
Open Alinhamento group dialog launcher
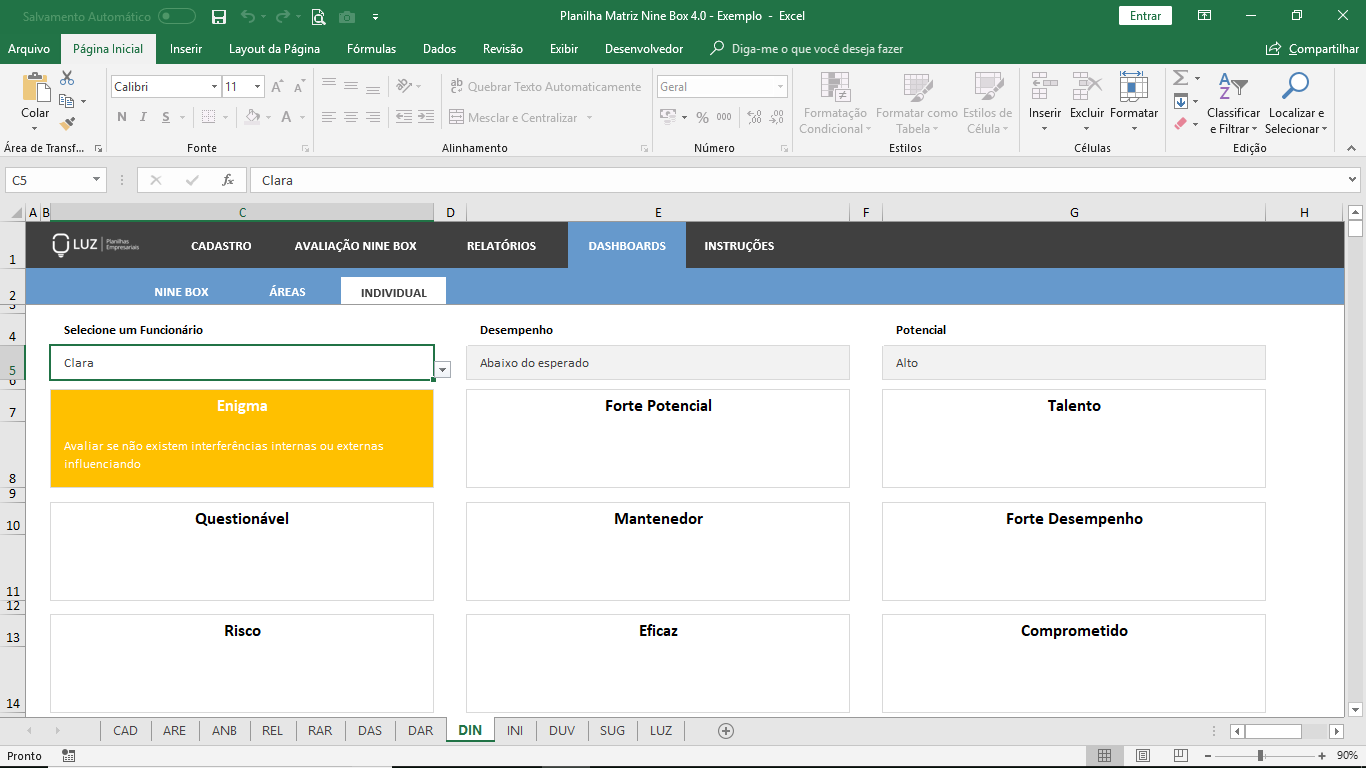(x=643, y=148)
